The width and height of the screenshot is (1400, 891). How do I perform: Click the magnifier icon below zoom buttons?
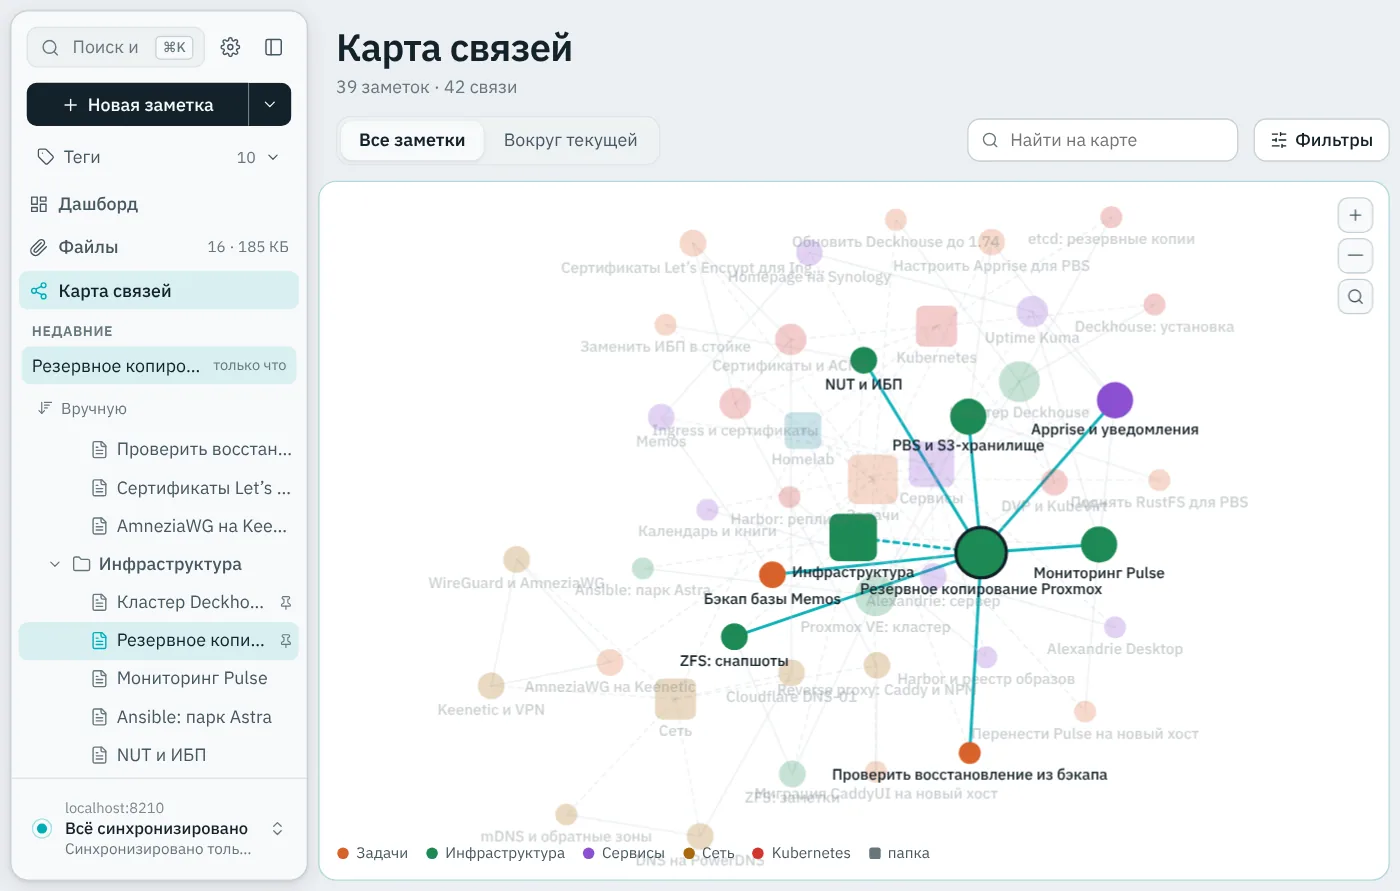[x=1355, y=297]
